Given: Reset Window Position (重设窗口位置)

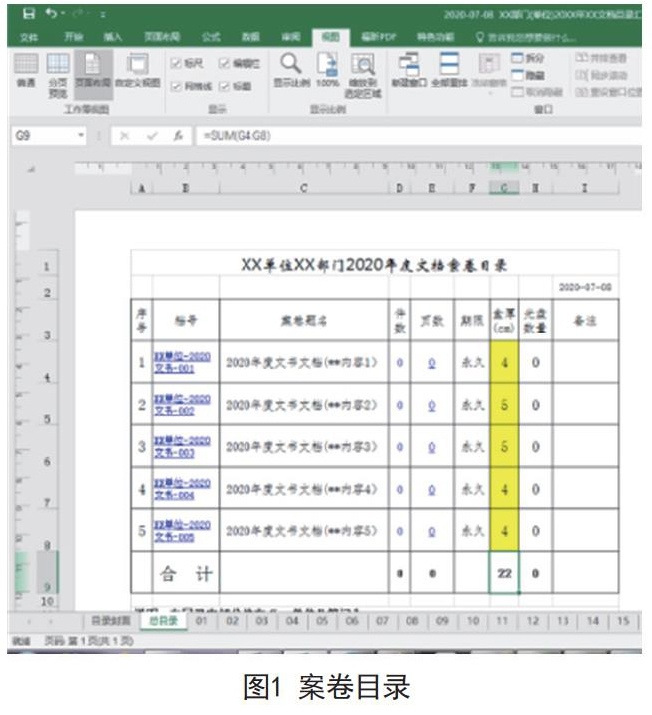Looking at the screenshot, I should point(608,92).
